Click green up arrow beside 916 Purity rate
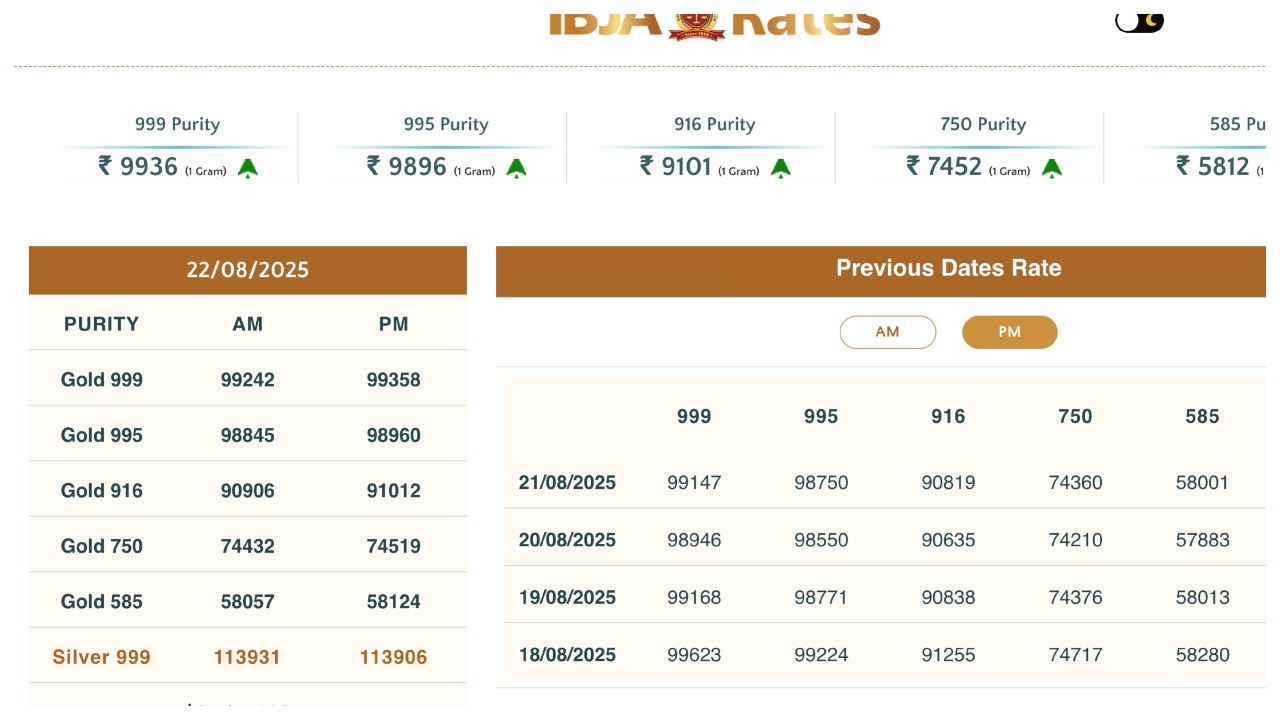Image resolution: width=1280 pixels, height=720 pixels. click(x=781, y=168)
